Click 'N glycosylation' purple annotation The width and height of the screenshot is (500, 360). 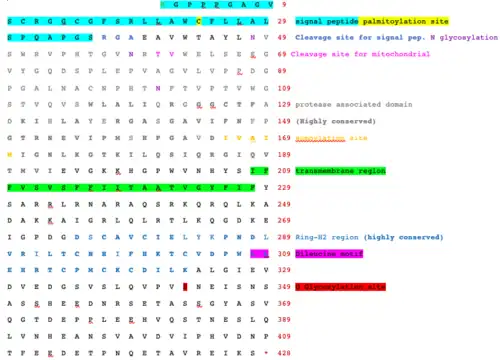464,38
